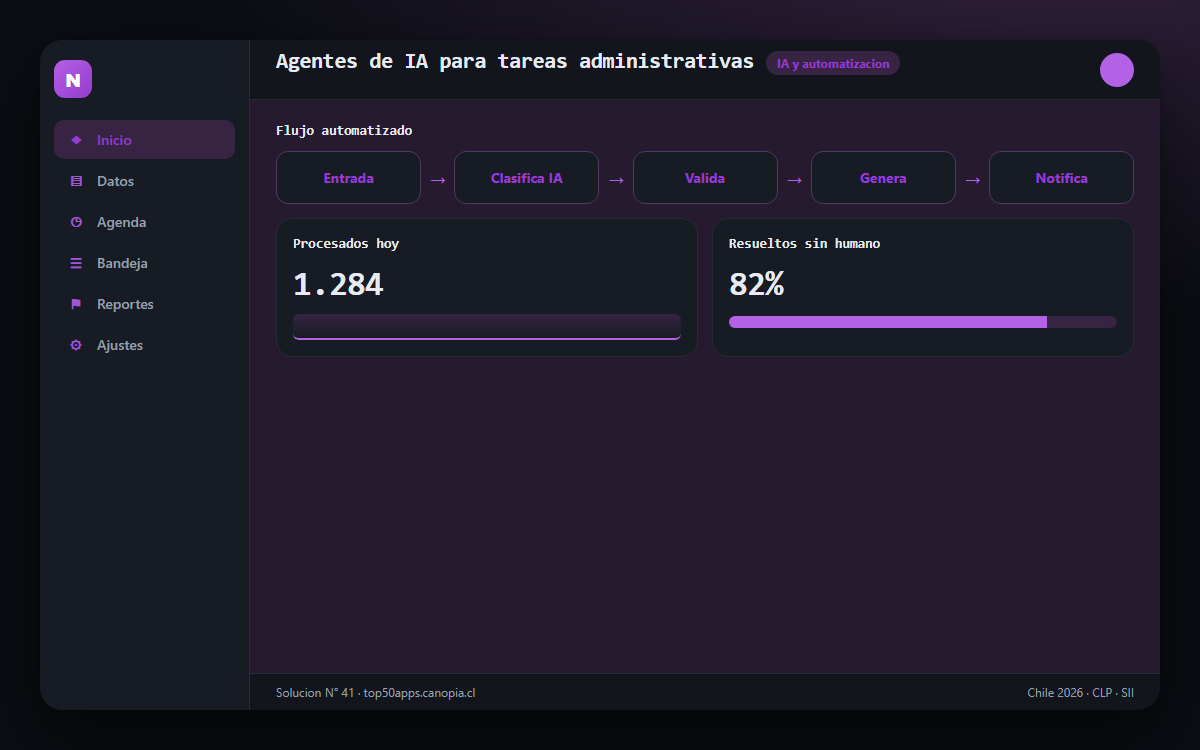The width and height of the screenshot is (1200, 750).
Task: Select the Entrada flow step
Action: pyautogui.click(x=348, y=178)
